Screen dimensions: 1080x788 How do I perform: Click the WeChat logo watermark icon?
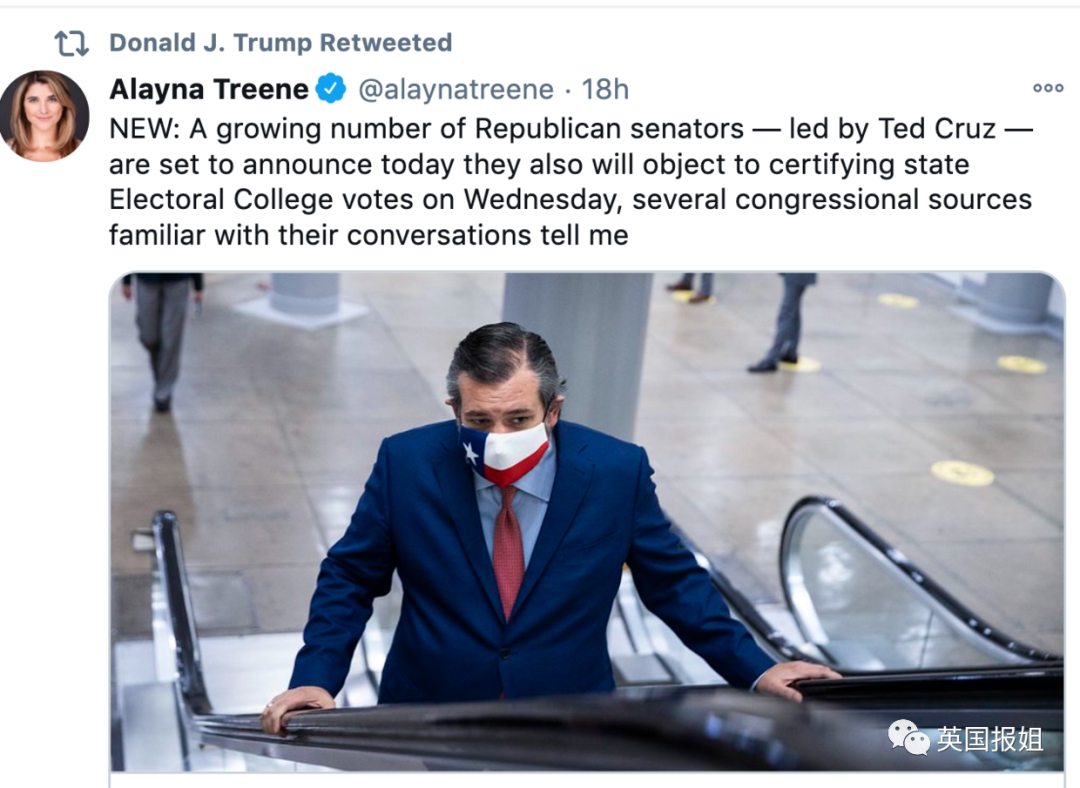click(909, 738)
